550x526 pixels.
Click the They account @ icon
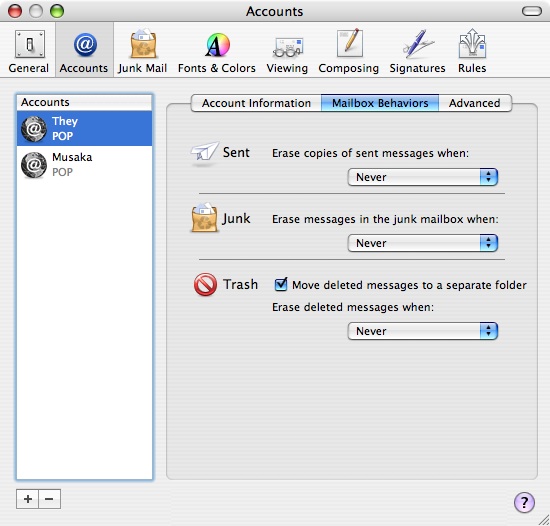(34, 129)
